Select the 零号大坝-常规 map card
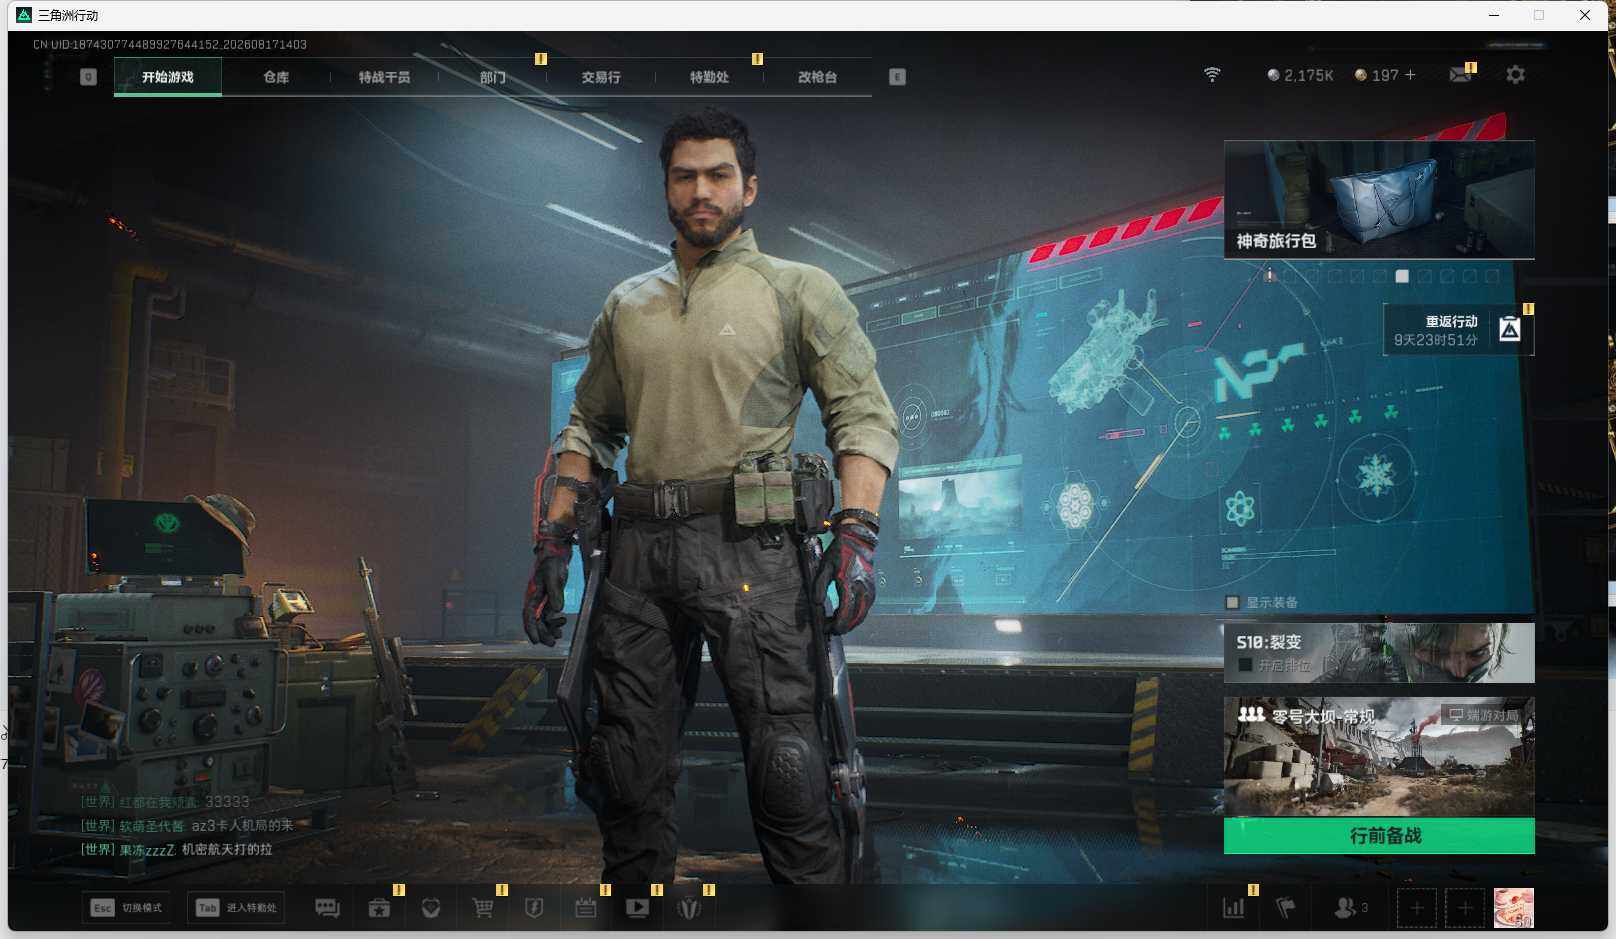Screen dimensions: 1616x939 (x=1379, y=757)
